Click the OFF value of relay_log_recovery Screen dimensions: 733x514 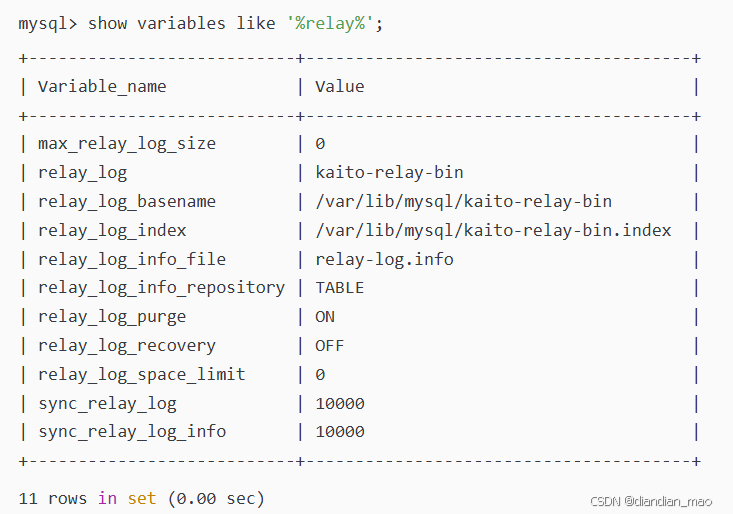330,346
